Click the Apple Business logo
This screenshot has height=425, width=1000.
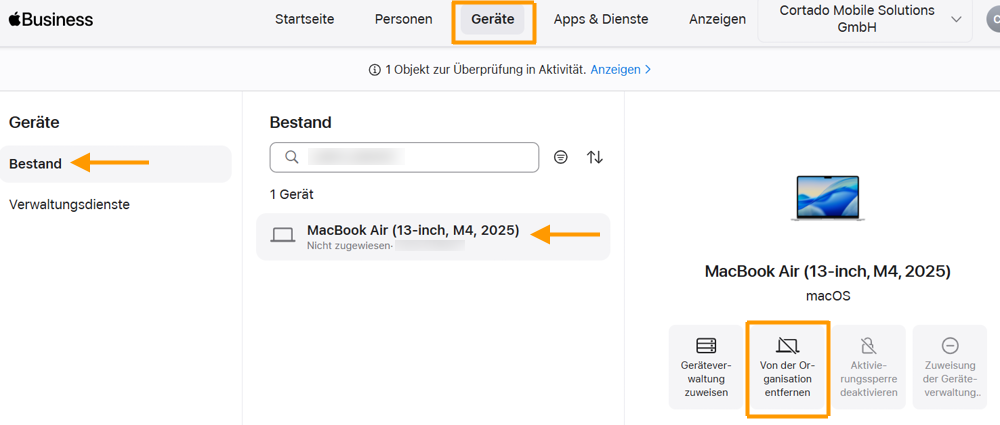[51, 20]
